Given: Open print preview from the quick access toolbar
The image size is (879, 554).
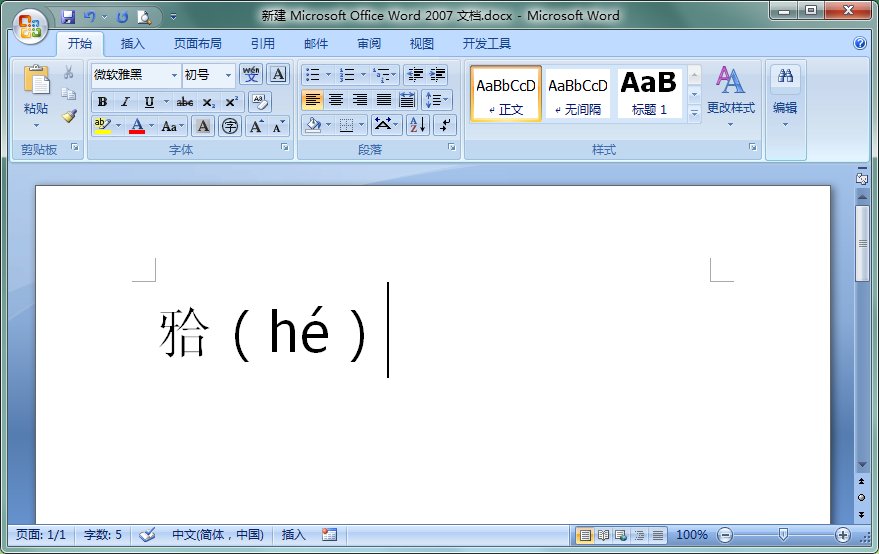Looking at the screenshot, I should 144,17.
